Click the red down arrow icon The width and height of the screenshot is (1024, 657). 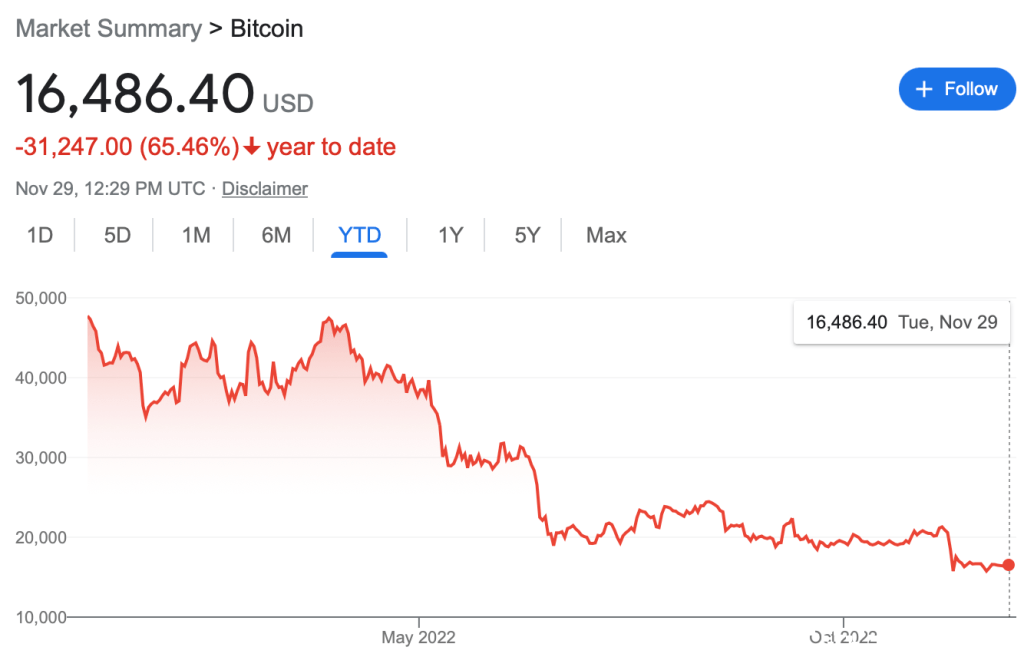click(x=252, y=148)
